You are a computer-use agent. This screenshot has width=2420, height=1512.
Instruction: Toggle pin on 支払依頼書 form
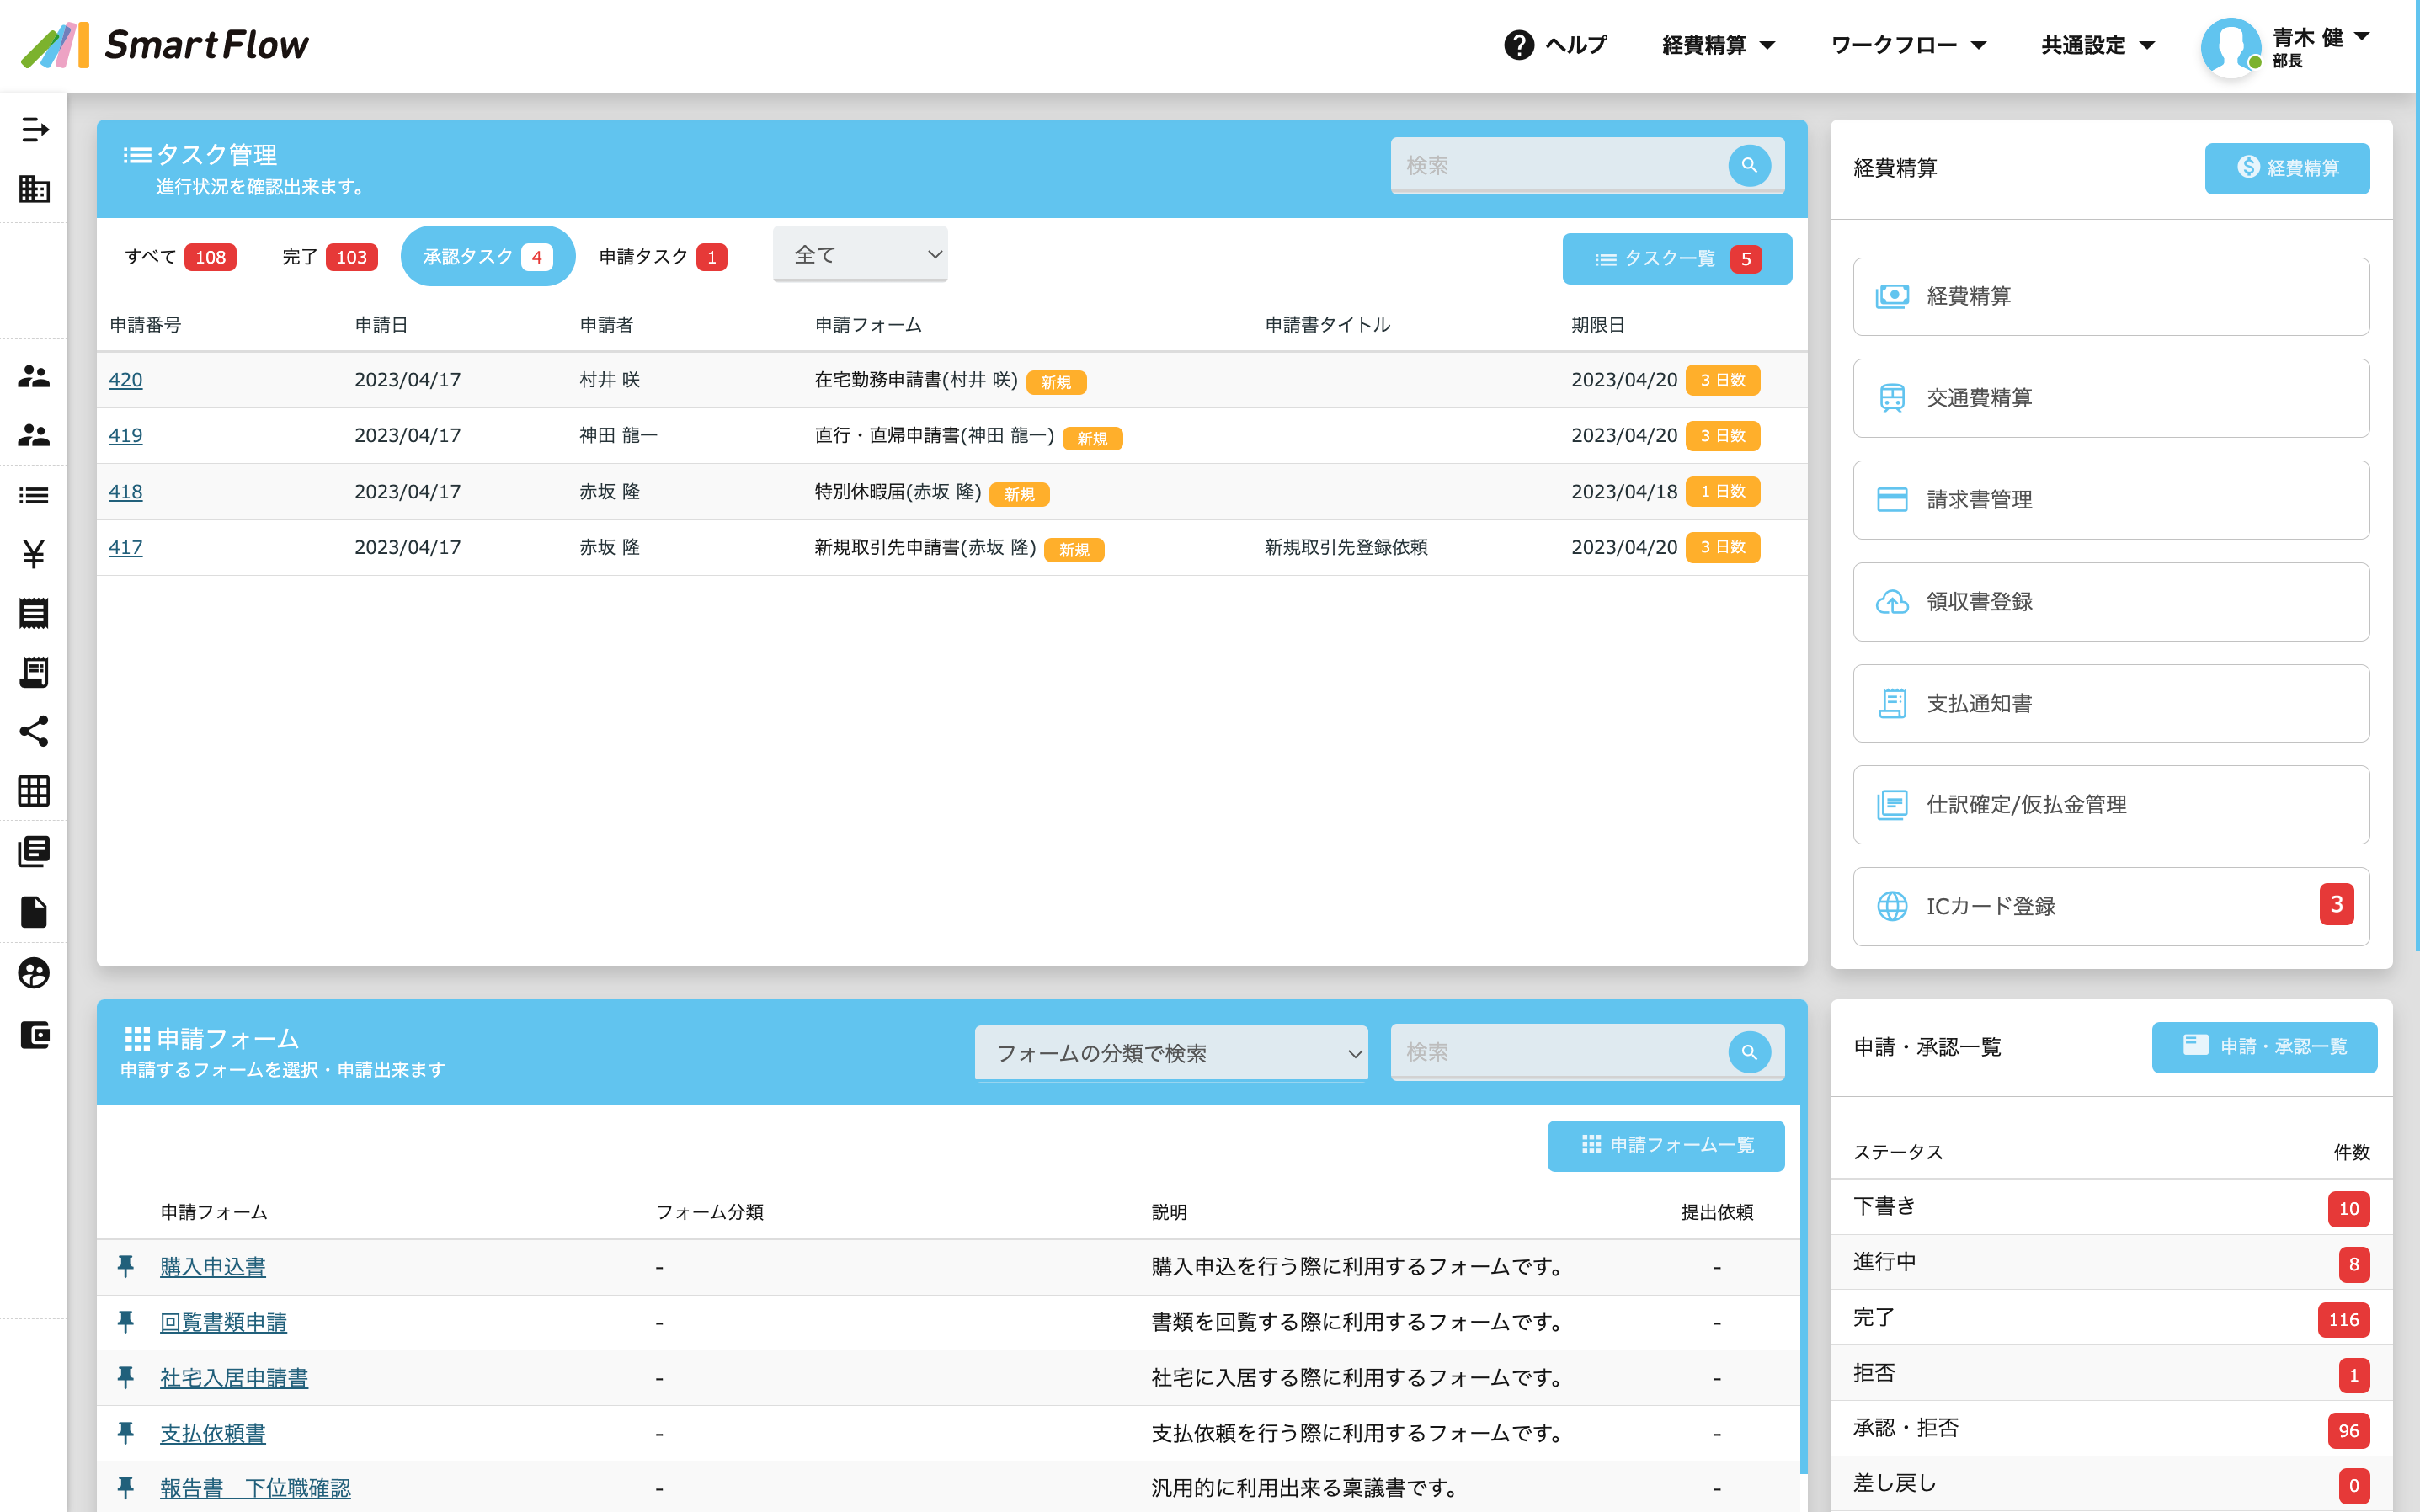point(126,1433)
